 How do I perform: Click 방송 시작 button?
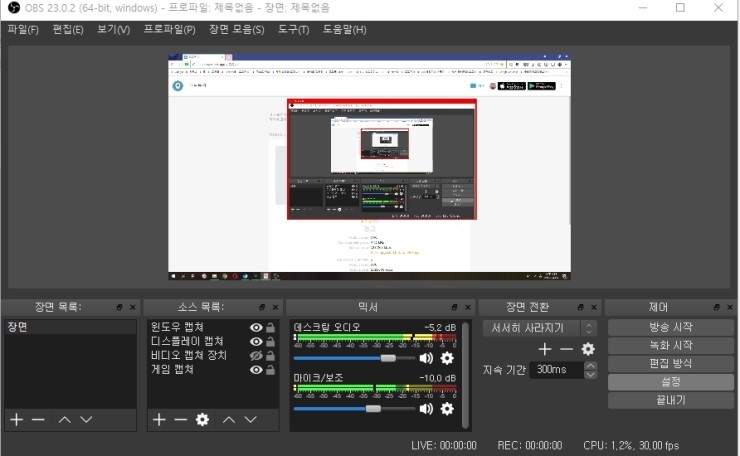(671, 327)
